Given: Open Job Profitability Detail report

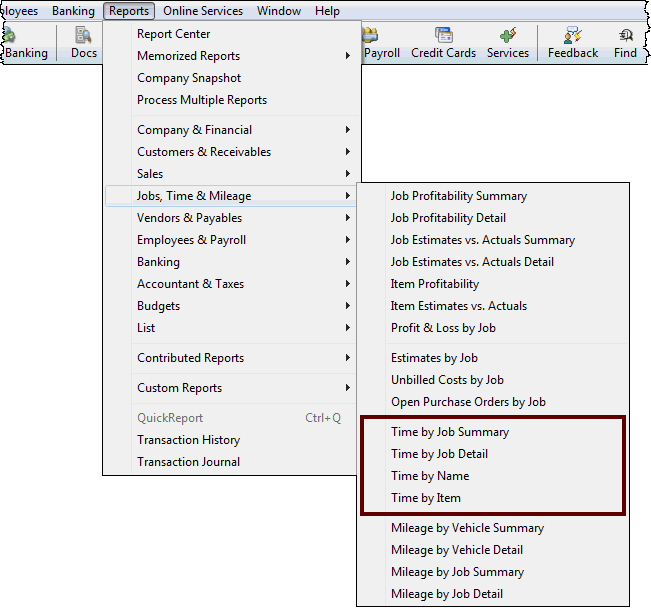Looking at the screenshot, I should [x=493, y=218].
